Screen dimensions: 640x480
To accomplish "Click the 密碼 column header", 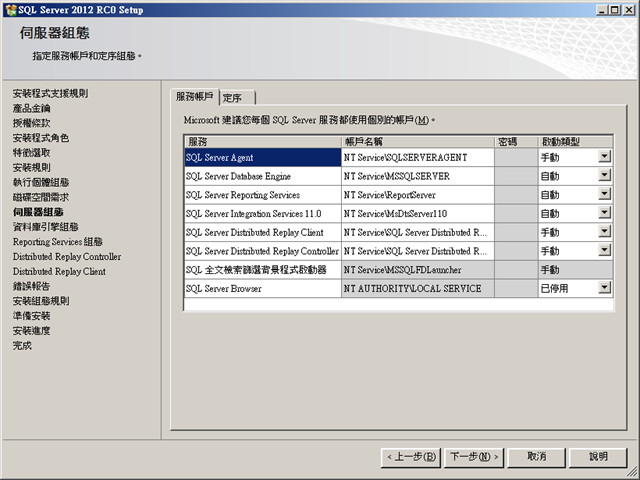I will [x=516, y=142].
